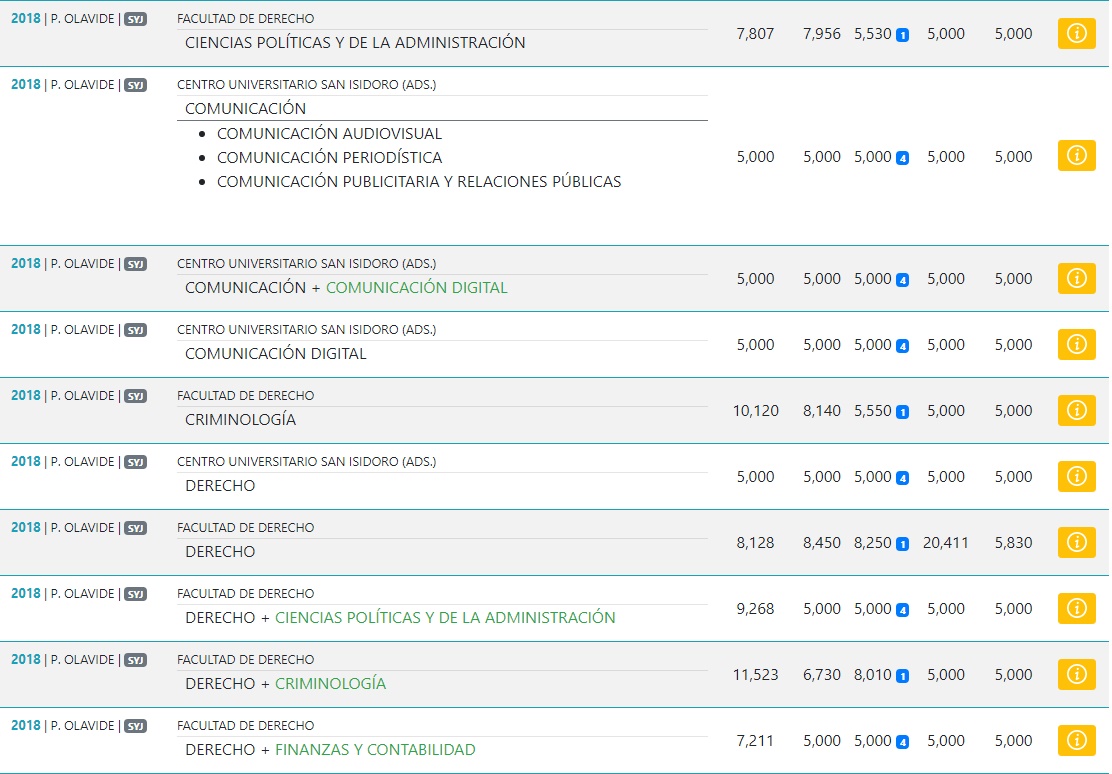1112x774 pixels.
Task: Click blue badge 1 next to 8,250
Action: point(902,544)
